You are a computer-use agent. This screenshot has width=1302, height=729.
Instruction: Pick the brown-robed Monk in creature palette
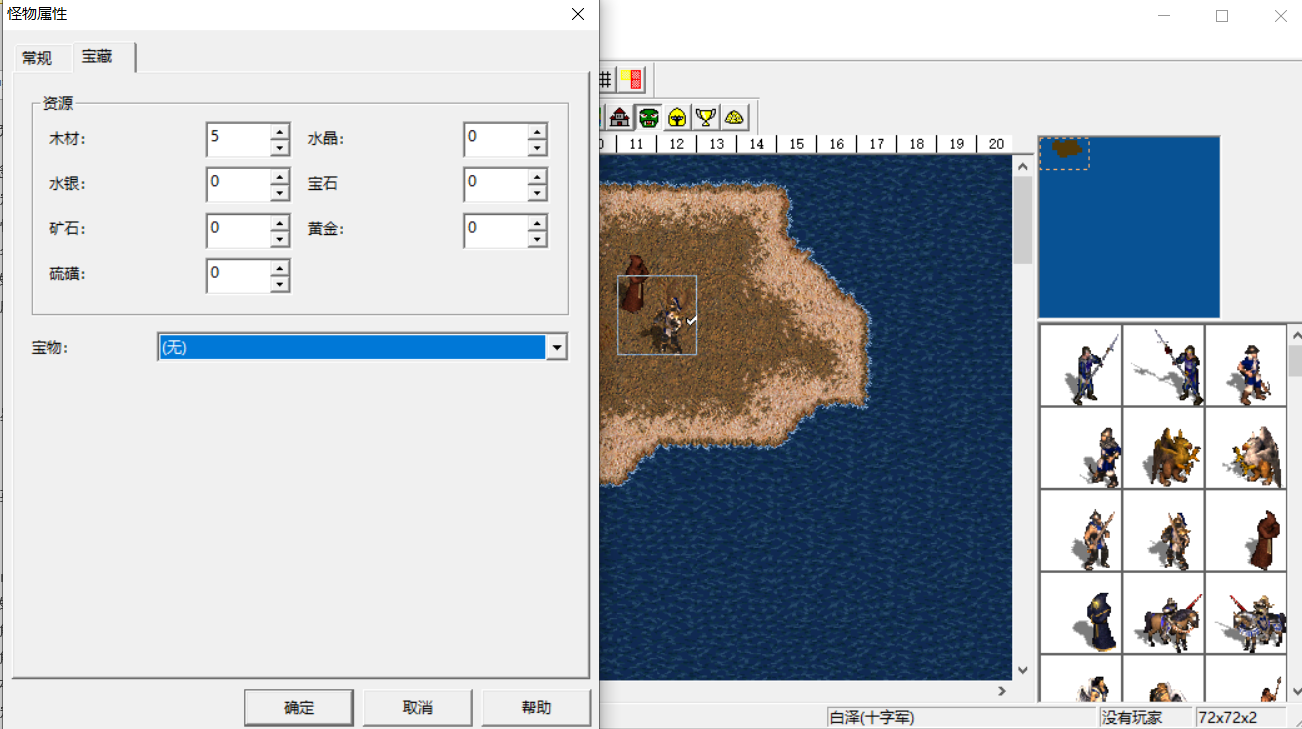[x=1245, y=530]
